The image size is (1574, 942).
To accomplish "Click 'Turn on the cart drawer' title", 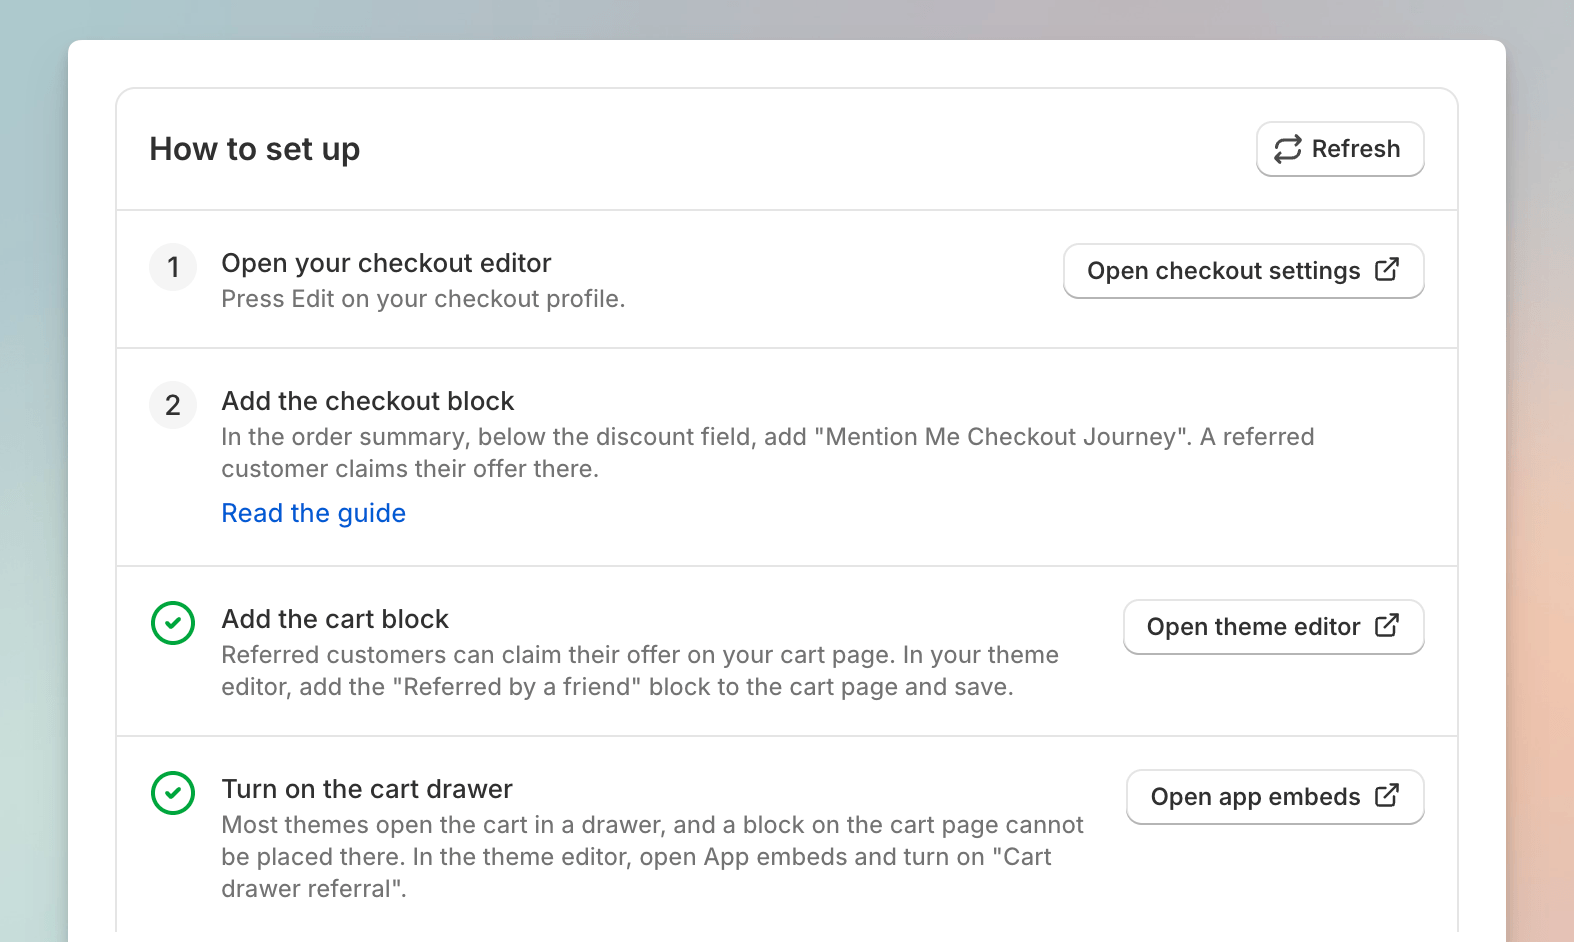I will coord(367,789).
